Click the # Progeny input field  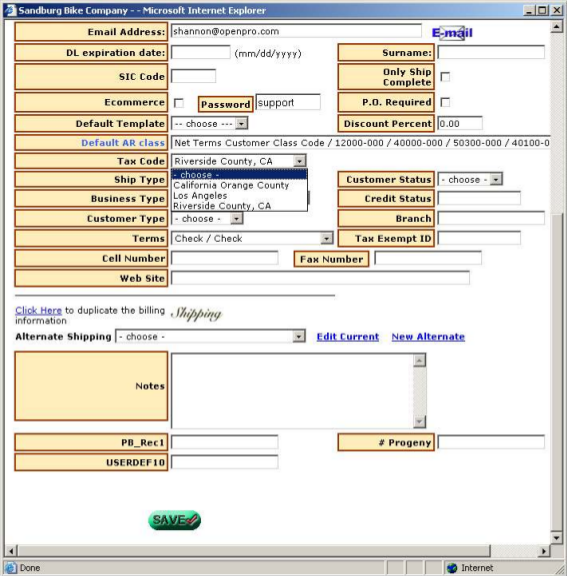pyautogui.click(x=491, y=442)
